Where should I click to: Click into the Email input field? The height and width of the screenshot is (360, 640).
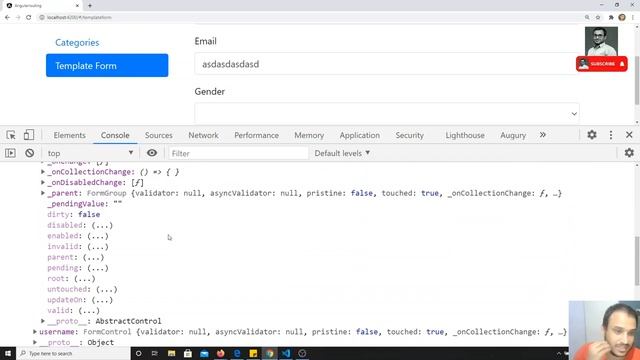click(386, 64)
